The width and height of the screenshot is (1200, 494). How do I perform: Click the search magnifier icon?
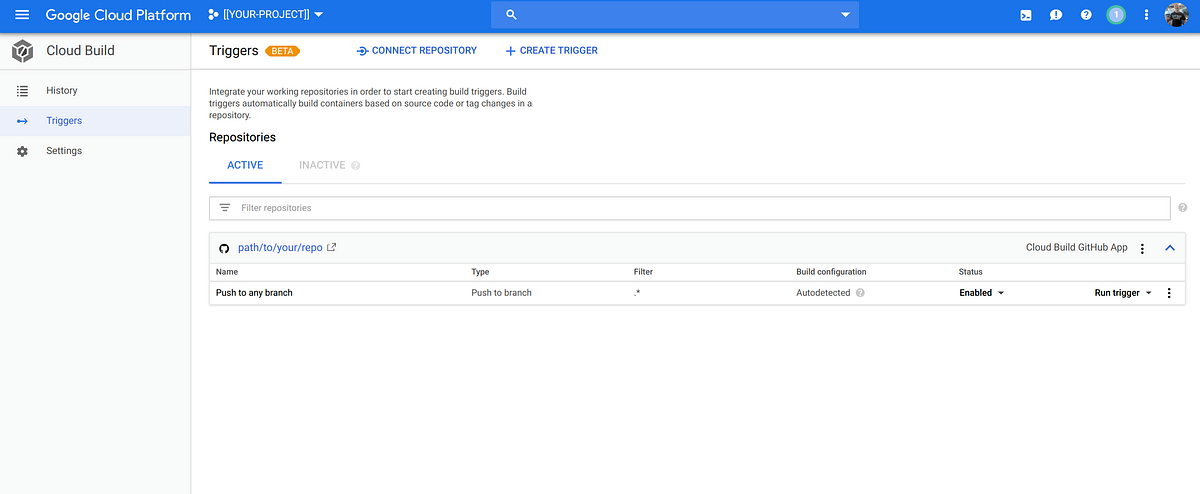[511, 15]
